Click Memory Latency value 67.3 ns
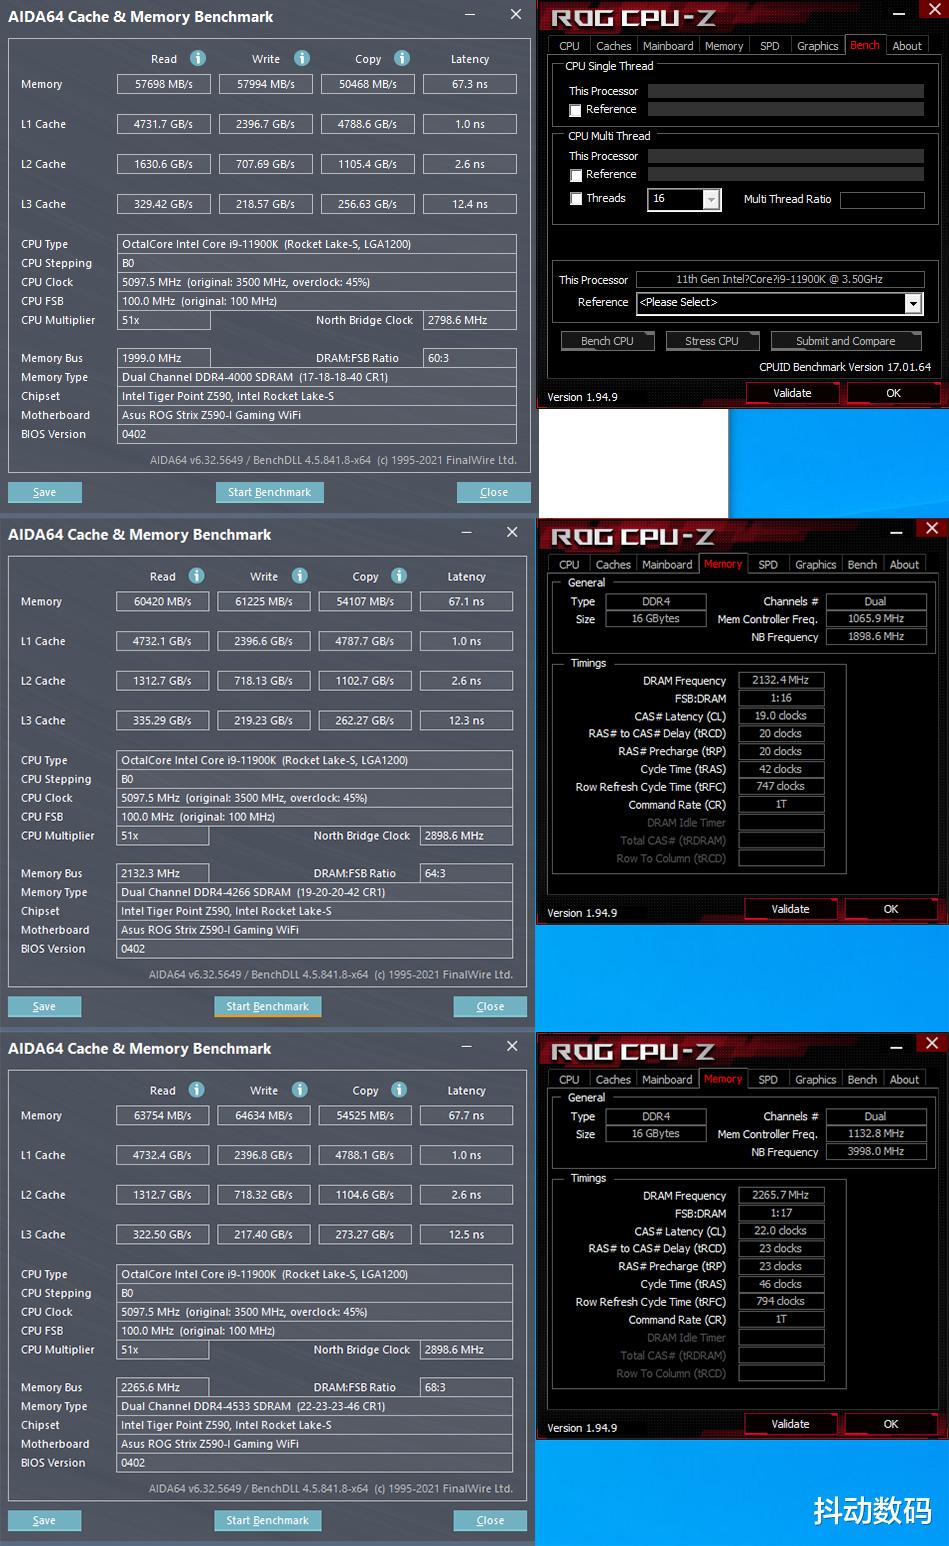 (x=470, y=84)
